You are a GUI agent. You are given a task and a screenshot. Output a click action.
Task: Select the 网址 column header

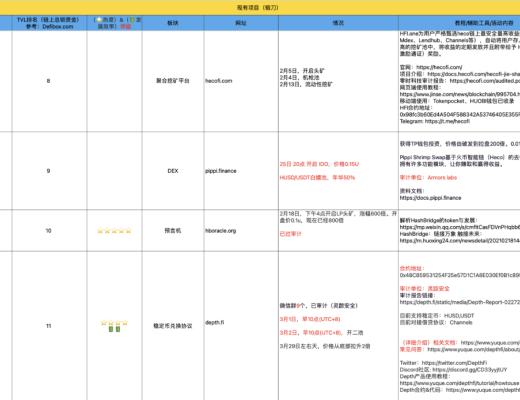click(241, 23)
